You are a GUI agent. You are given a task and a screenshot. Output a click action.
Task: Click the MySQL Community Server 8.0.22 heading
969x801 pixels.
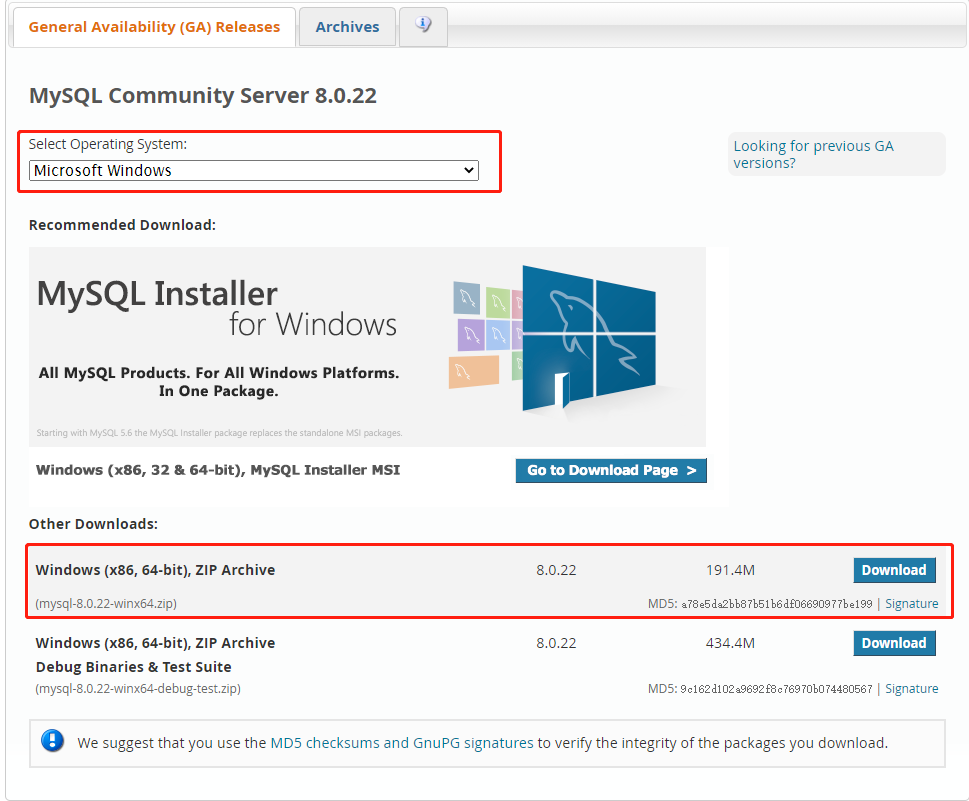(x=203, y=96)
